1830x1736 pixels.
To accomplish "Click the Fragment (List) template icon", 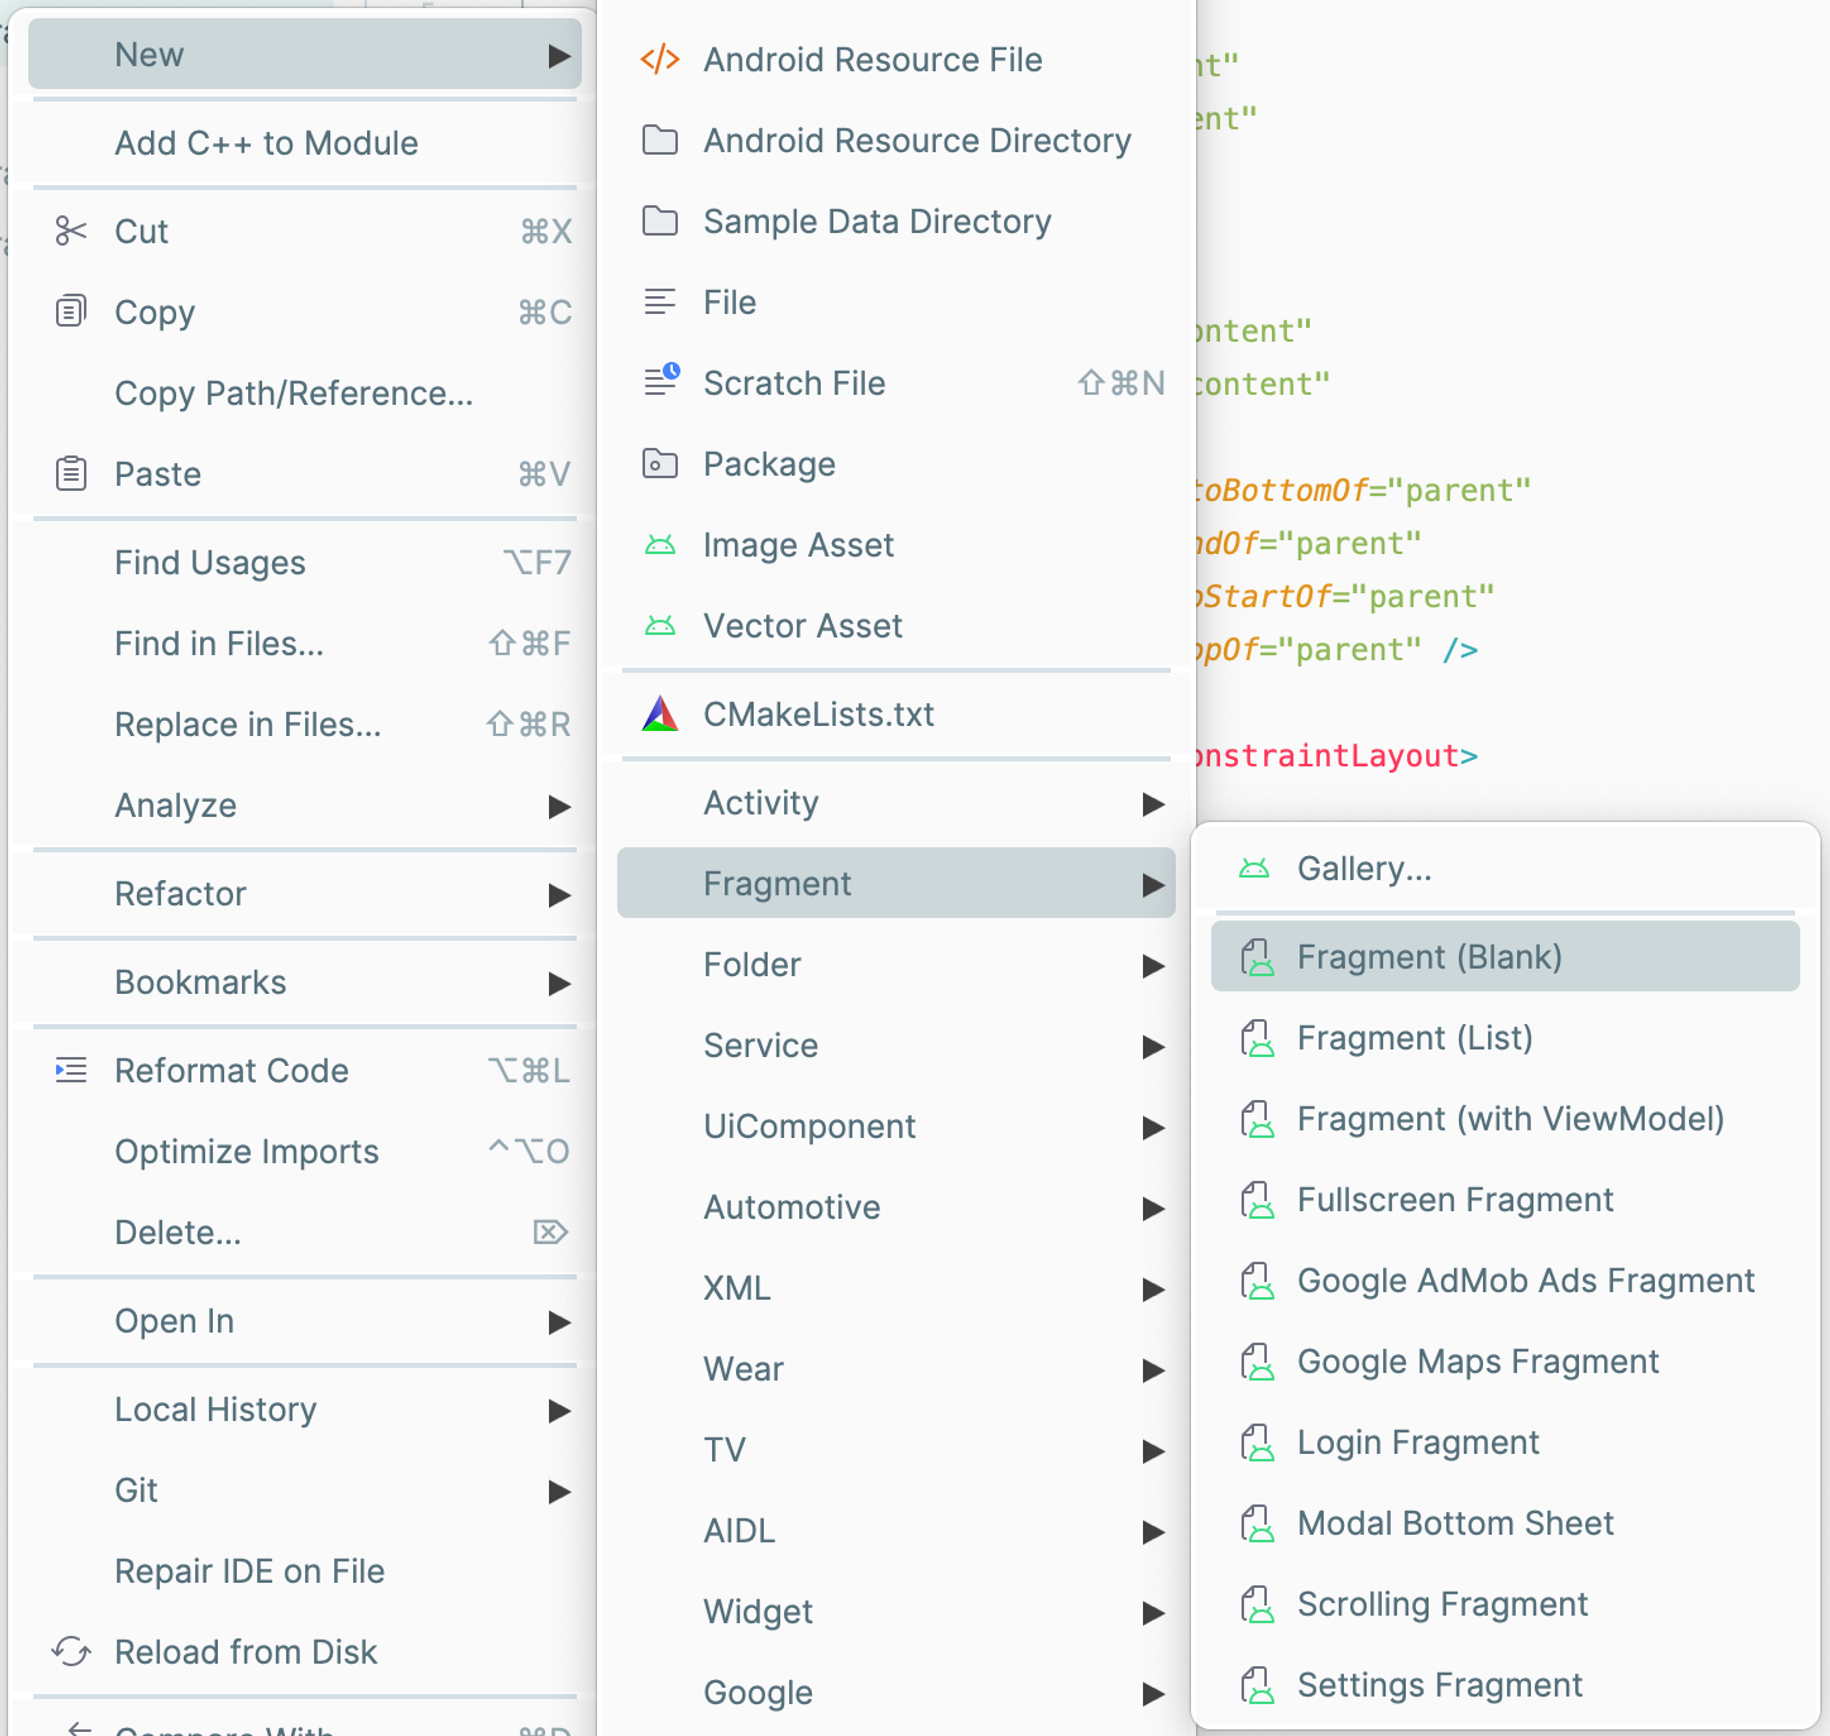I will [x=1257, y=1038].
